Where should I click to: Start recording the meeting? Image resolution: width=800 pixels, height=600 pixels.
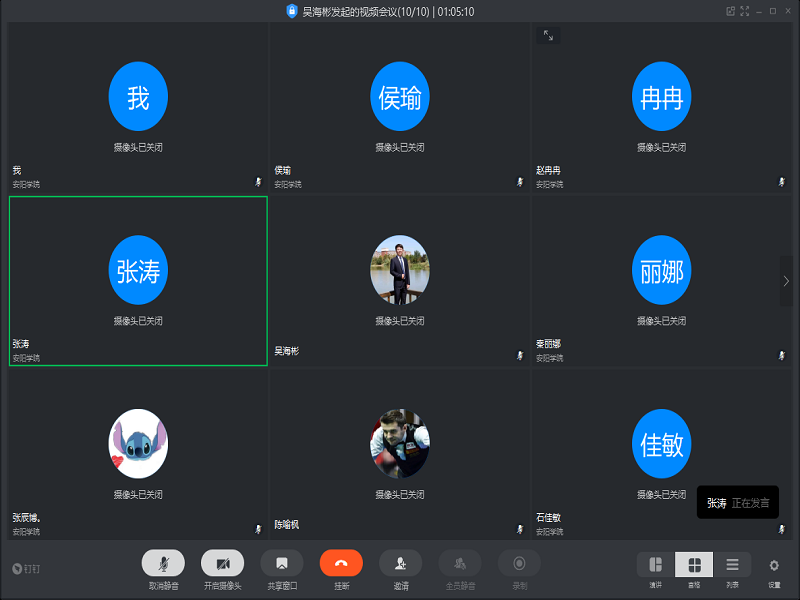(519, 564)
